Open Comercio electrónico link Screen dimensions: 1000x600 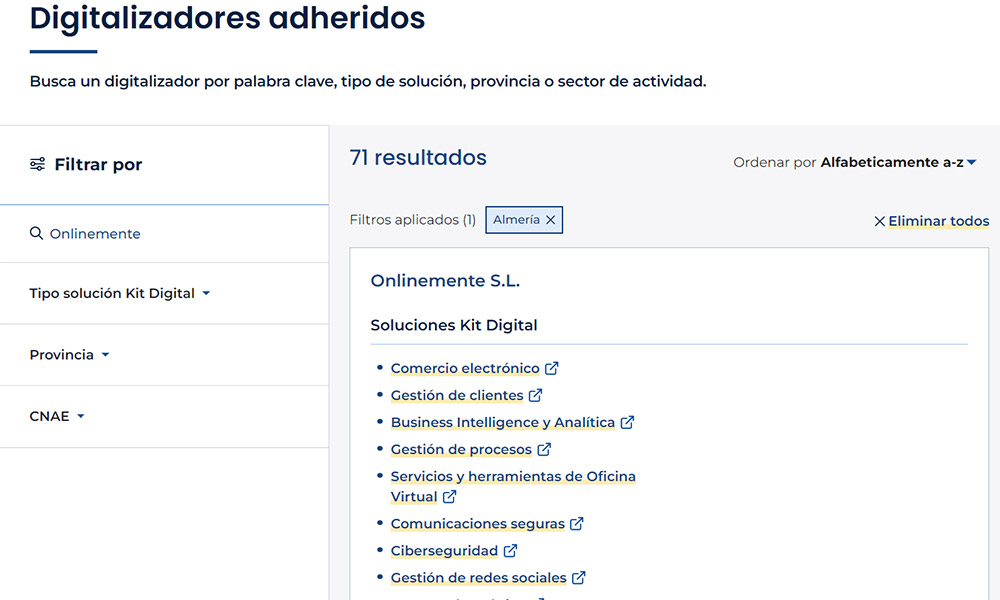[465, 369]
